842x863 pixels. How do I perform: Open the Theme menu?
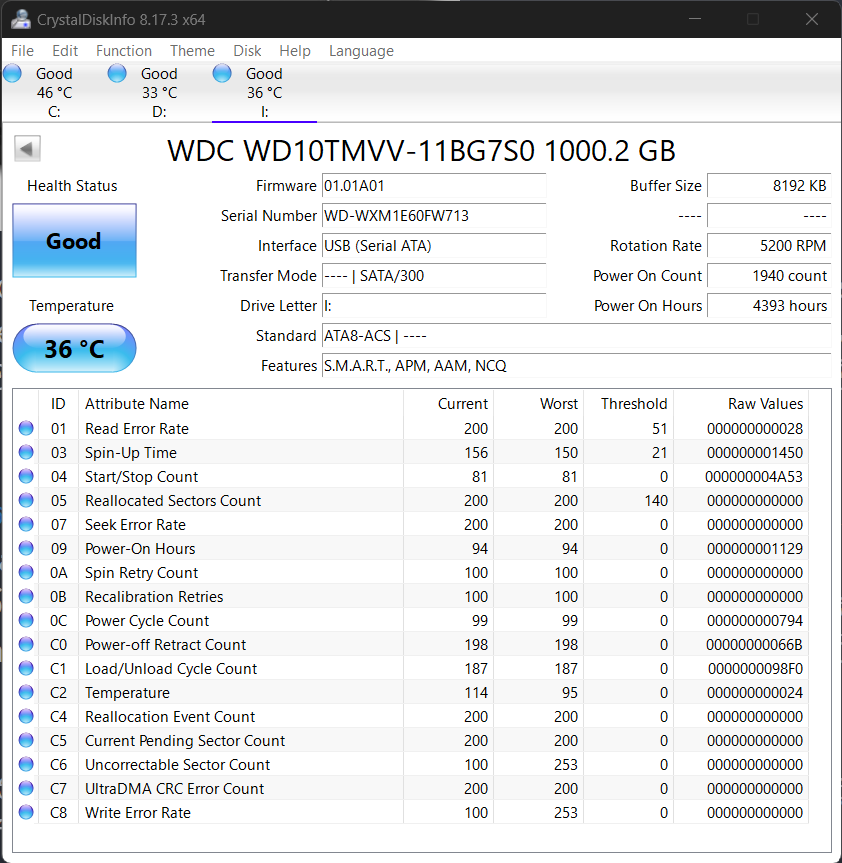(x=192, y=51)
